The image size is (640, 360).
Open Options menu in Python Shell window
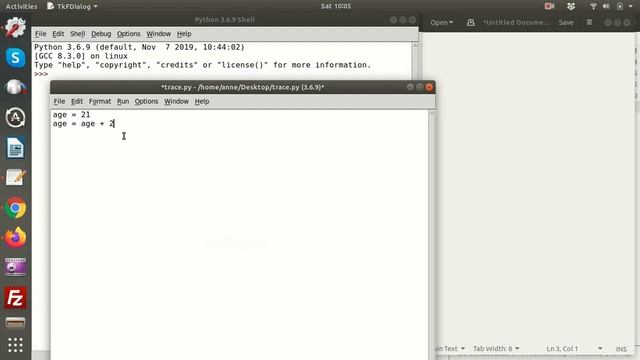[x=129, y=34]
